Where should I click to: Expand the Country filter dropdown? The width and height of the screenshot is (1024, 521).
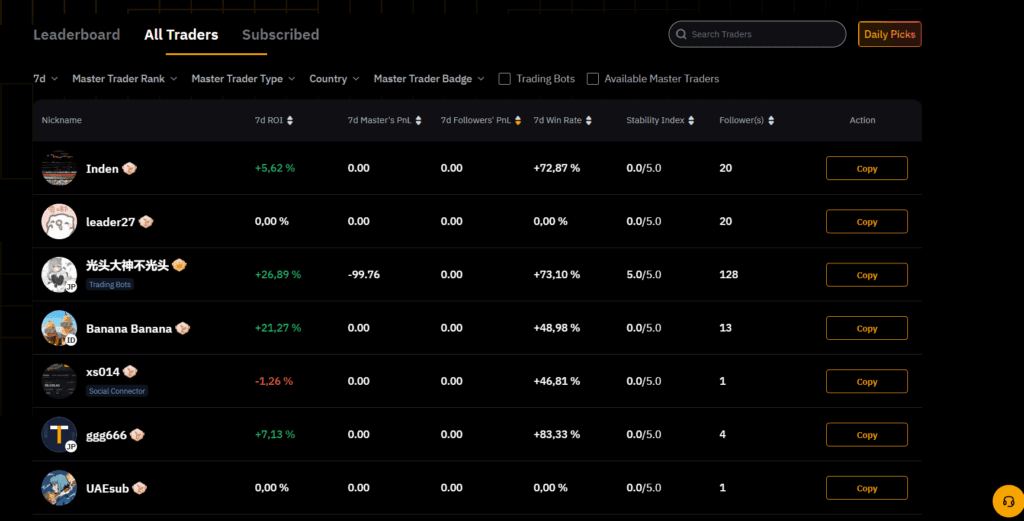(x=334, y=79)
